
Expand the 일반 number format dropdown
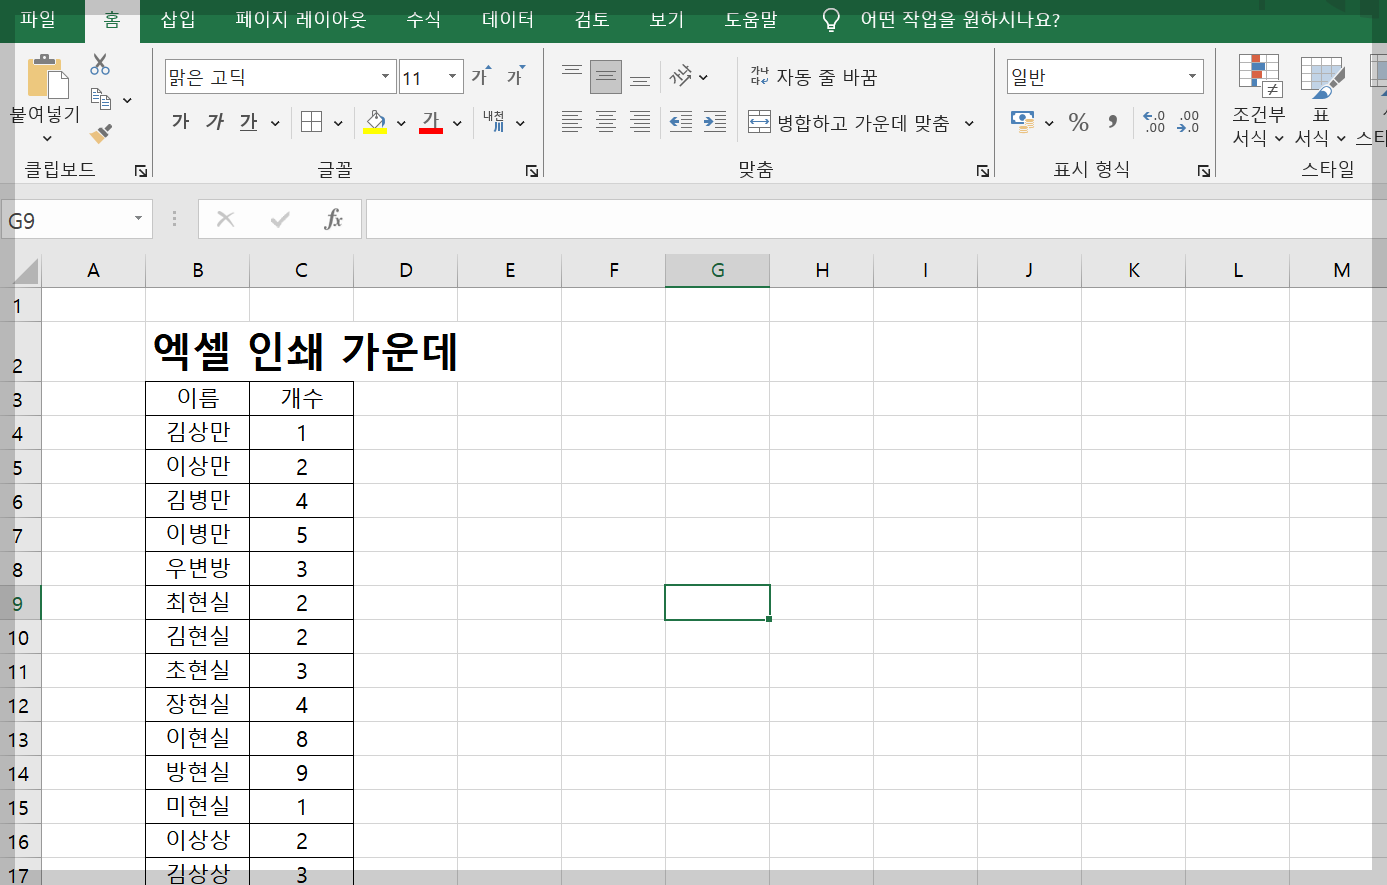pos(1192,76)
